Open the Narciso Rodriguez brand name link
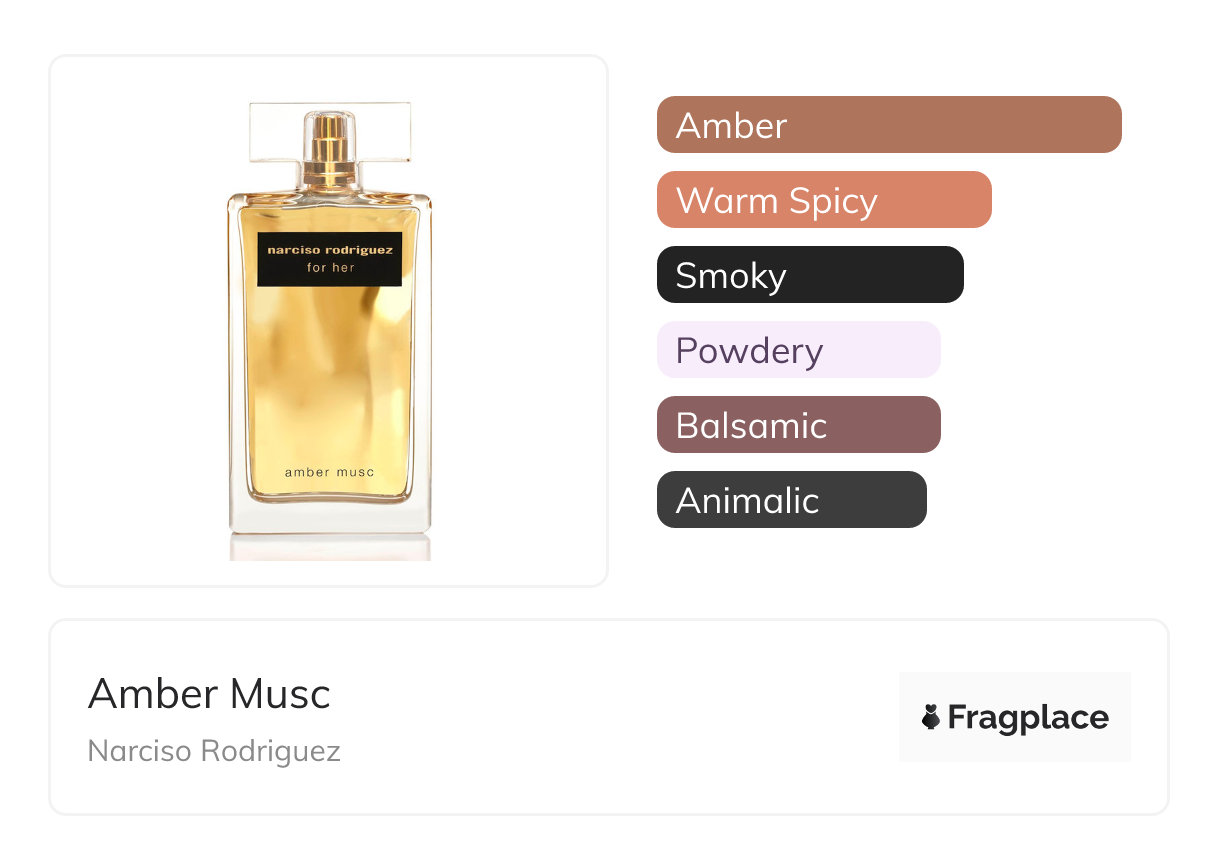The image size is (1218, 864). click(x=214, y=751)
